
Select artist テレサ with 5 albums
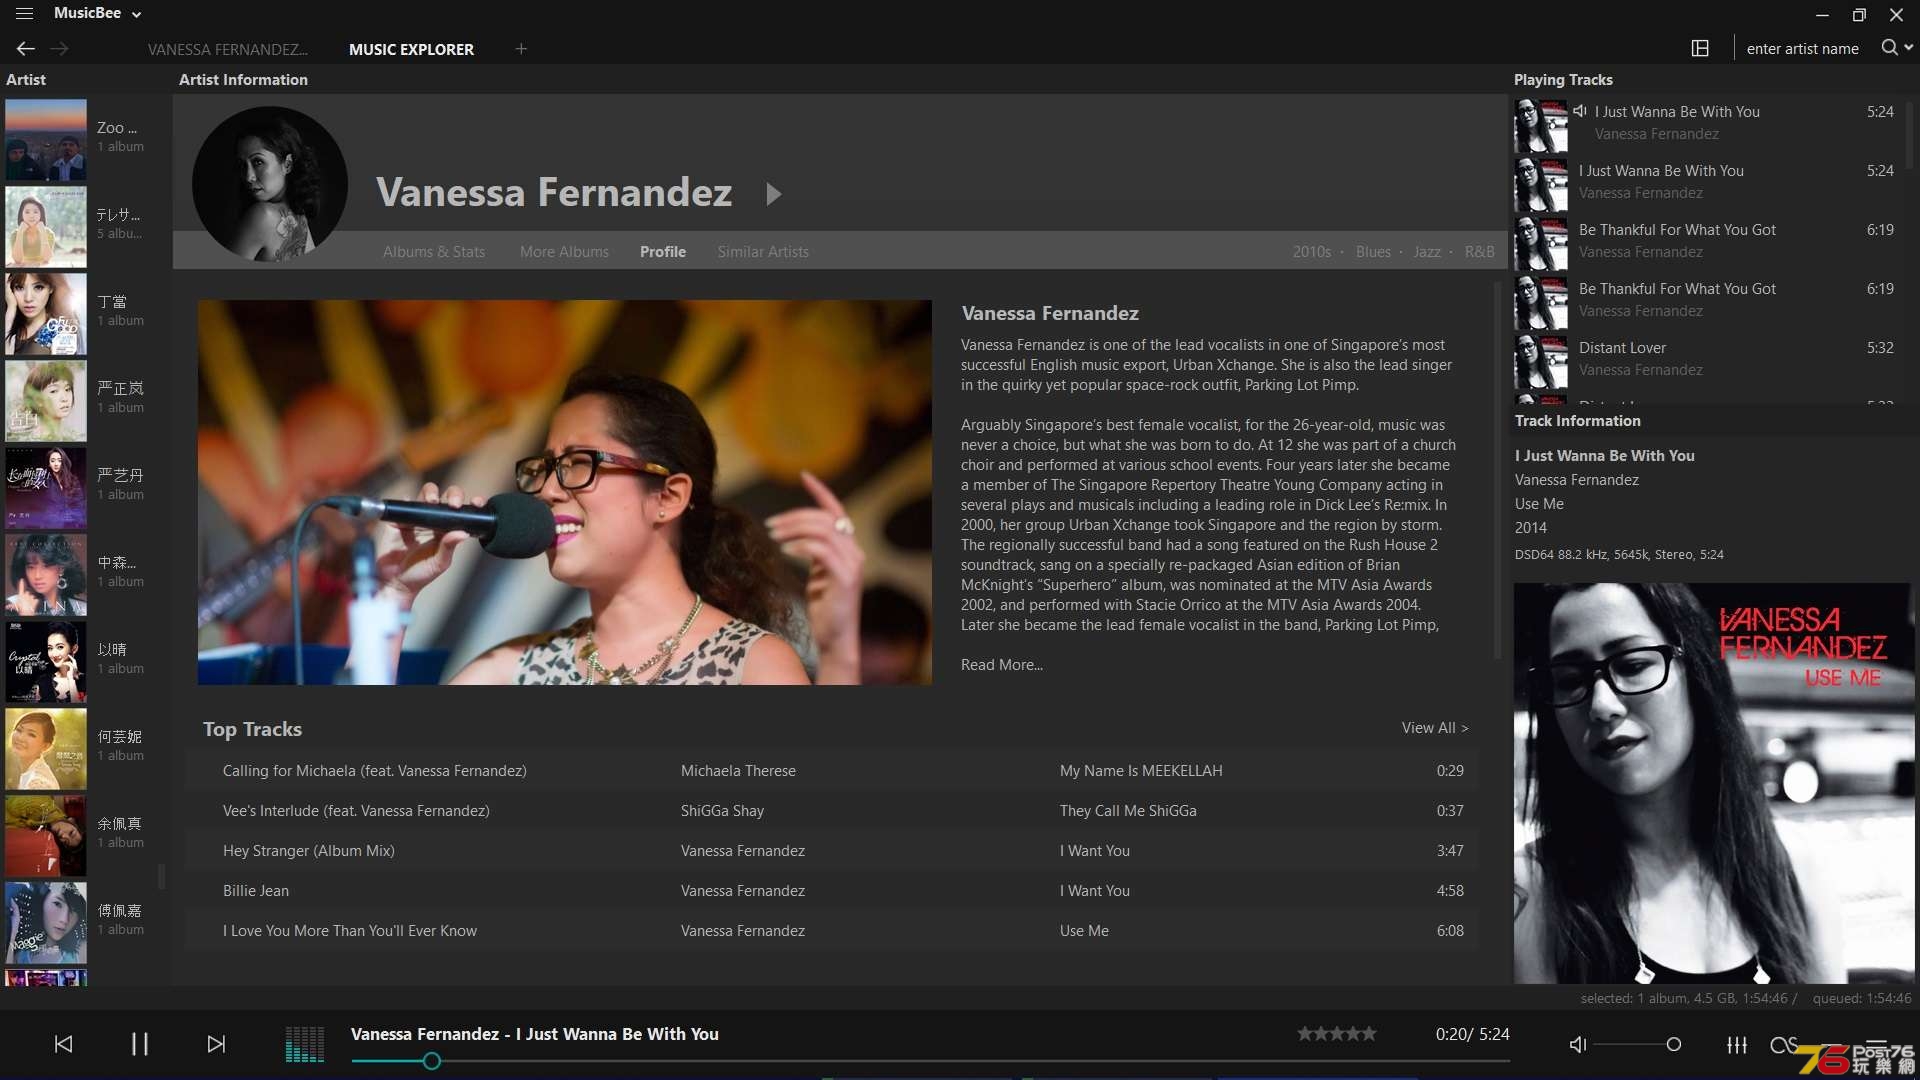tap(86, 226)
